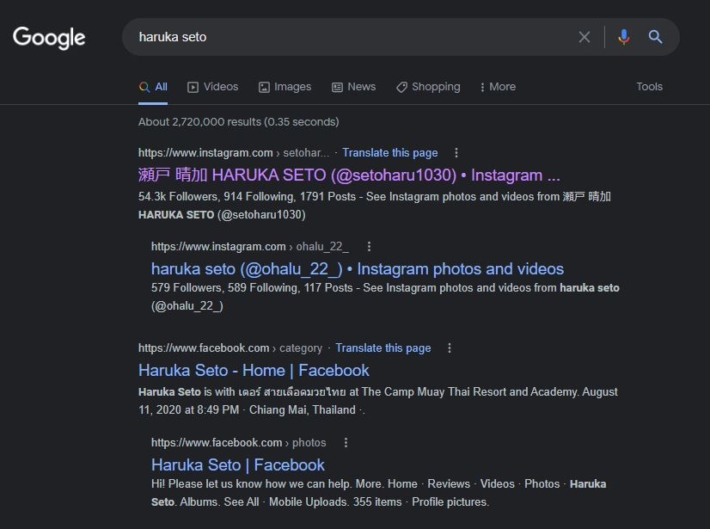Open three-dot menu for Facebook photos result
Viewport: 710px width, 529px height.
coord(346,442)
